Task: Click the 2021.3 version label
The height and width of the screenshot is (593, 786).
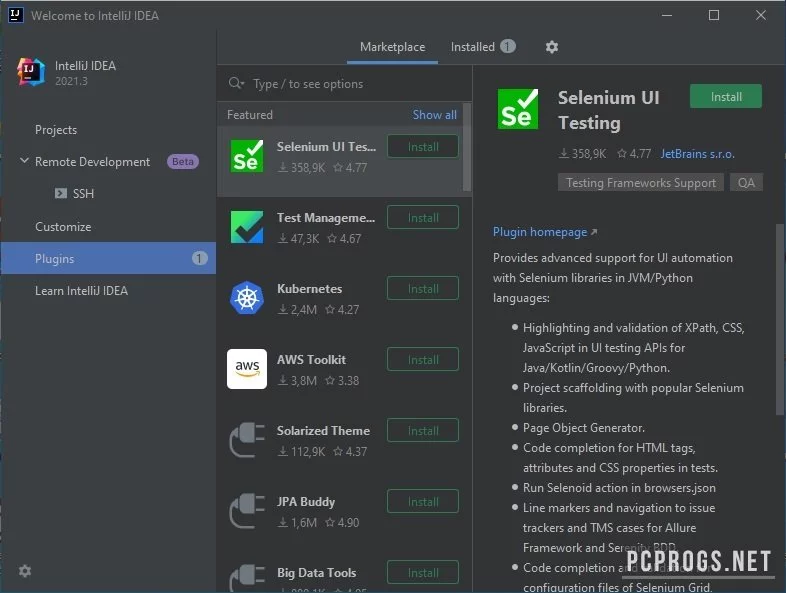Action: coord(71,81)
